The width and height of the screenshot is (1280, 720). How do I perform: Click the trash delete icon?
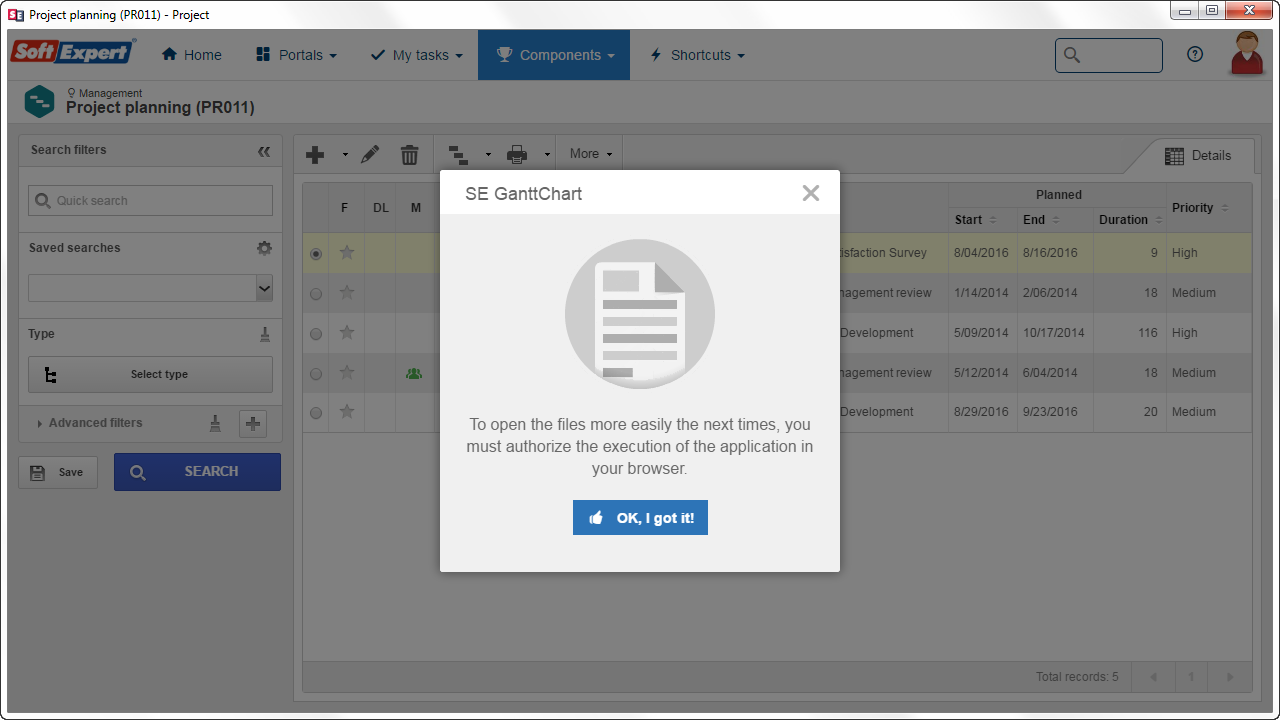410,154
